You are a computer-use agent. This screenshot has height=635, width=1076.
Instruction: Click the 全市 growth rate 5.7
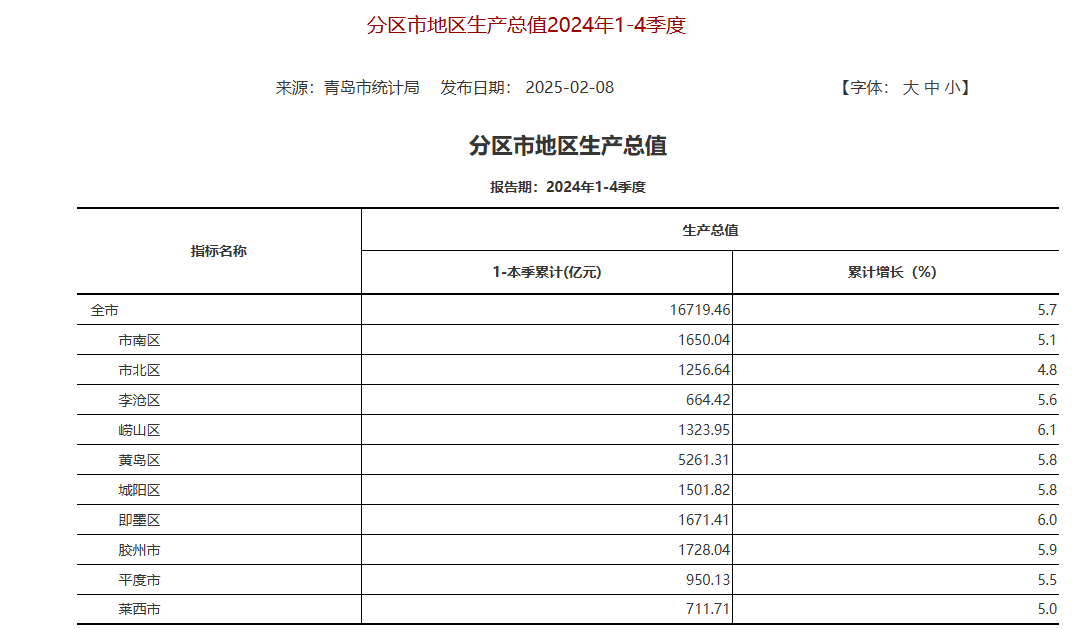[x=1047, y=310]
